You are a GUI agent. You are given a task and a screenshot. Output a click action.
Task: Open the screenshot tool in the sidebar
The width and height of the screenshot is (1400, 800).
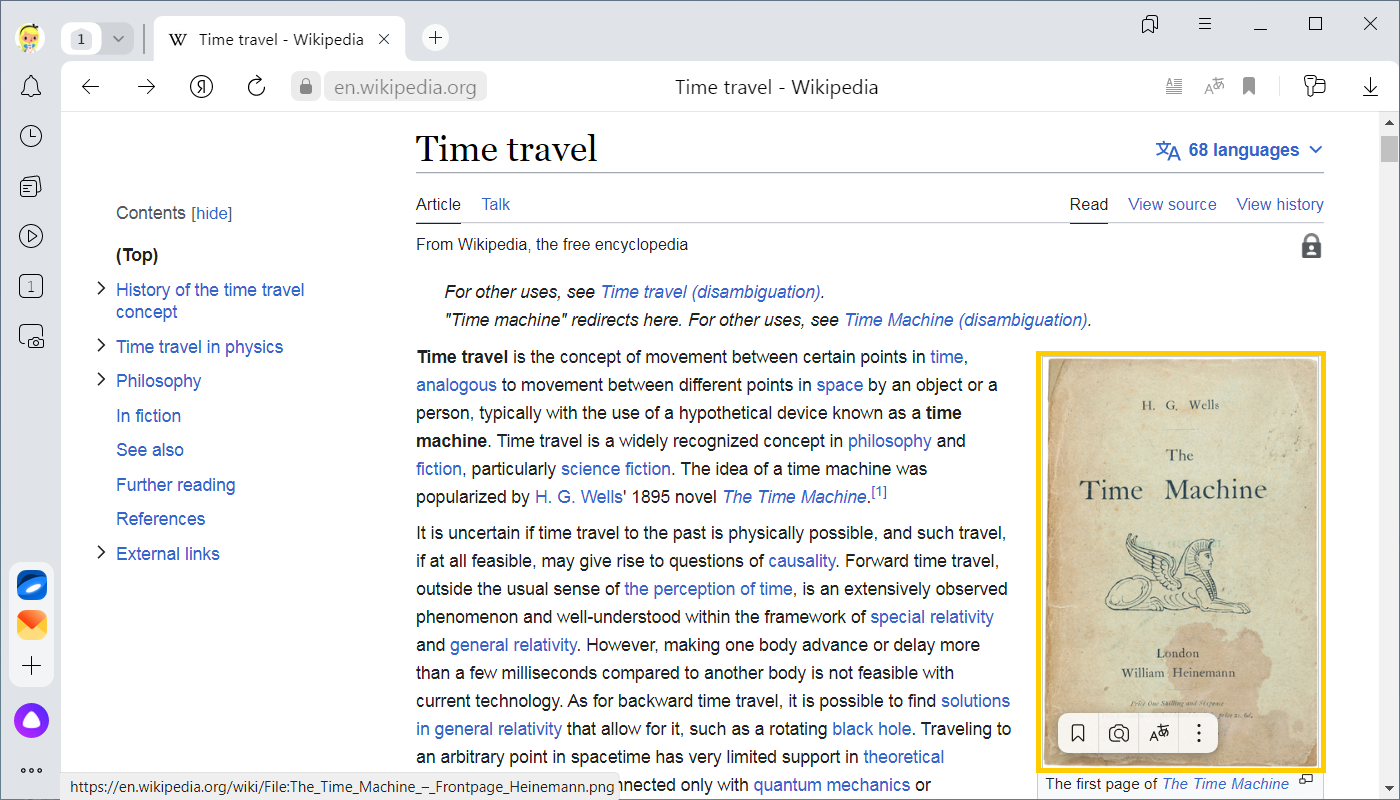click(31, 336)
